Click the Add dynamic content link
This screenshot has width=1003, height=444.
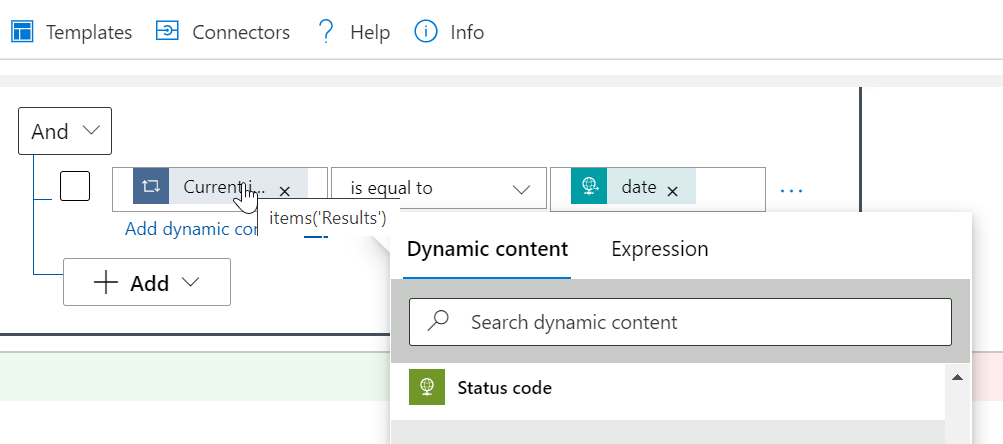[x=190, y=229]
